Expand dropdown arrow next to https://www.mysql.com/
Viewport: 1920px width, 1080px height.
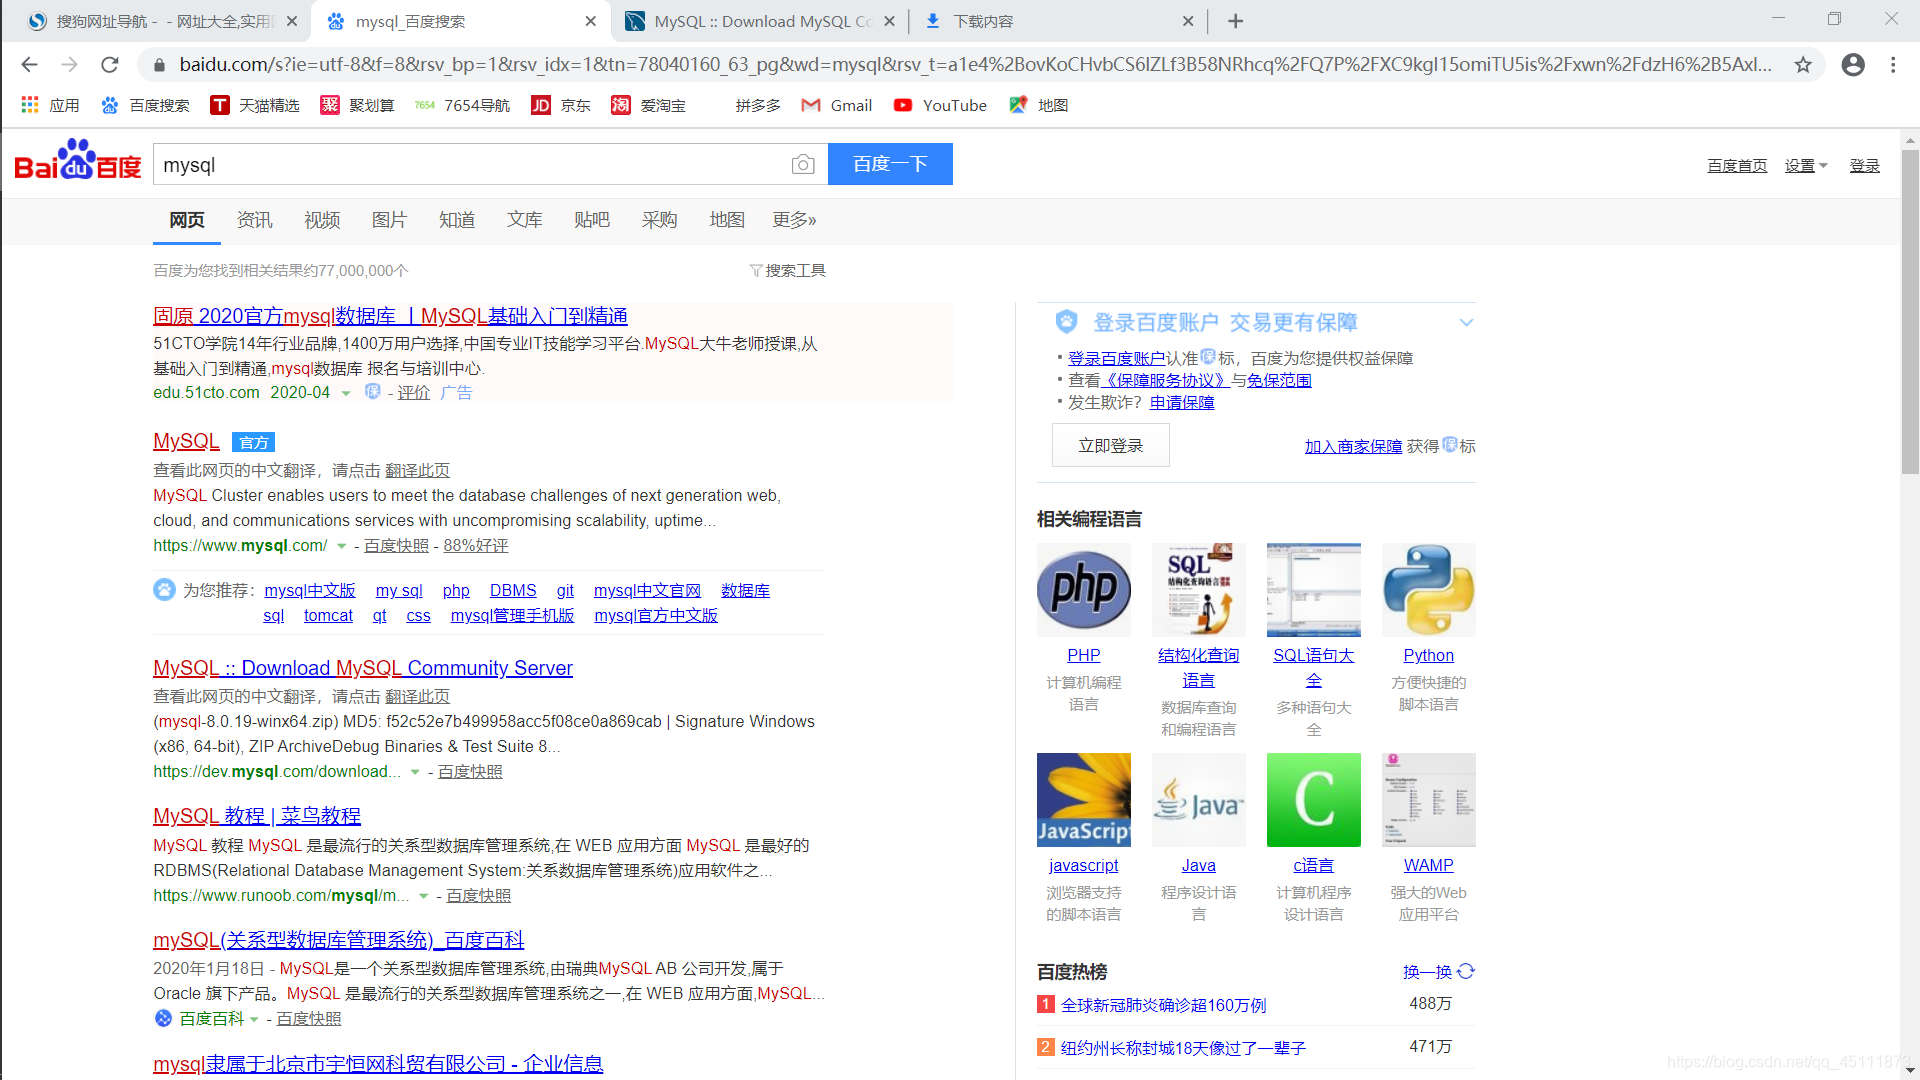(x=342, y=546)
